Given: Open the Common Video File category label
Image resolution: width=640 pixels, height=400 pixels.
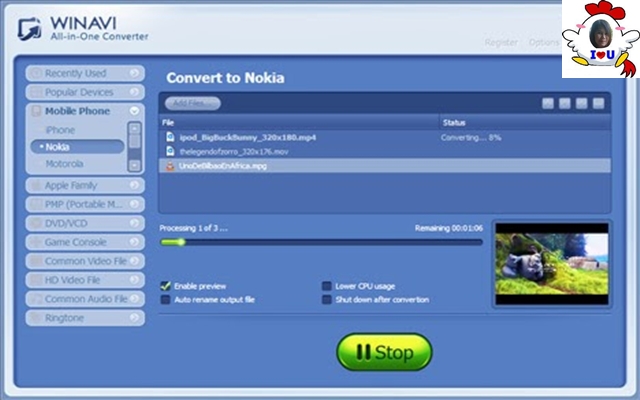Looking at the screenshot, I should [x=85, y=261].
